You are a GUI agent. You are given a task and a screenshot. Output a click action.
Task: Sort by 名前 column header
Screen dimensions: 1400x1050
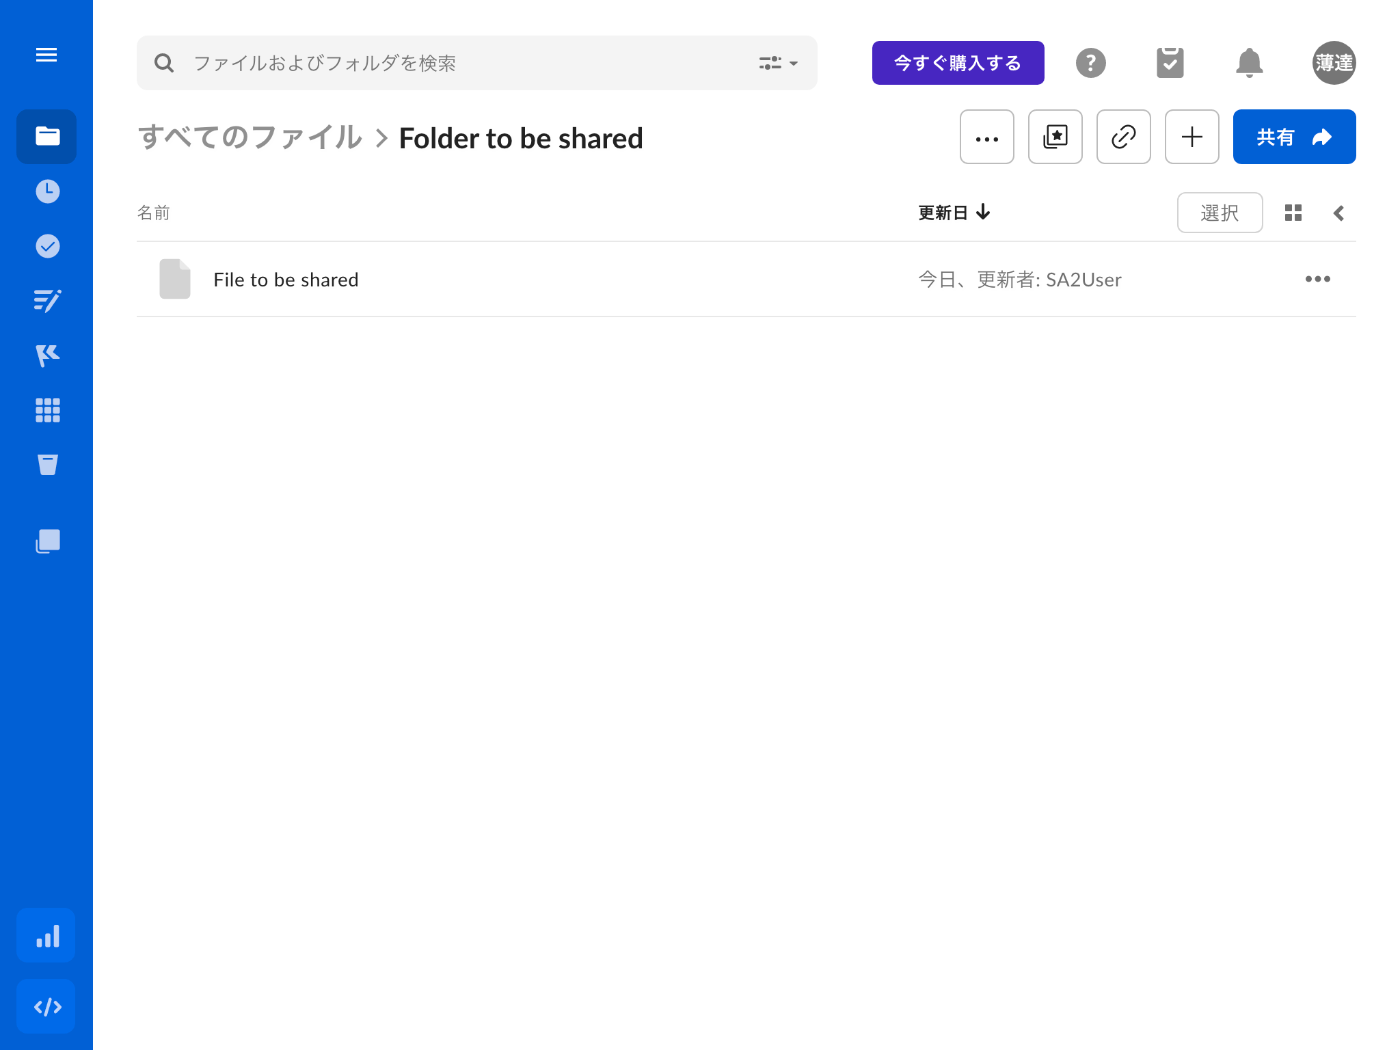154,213
